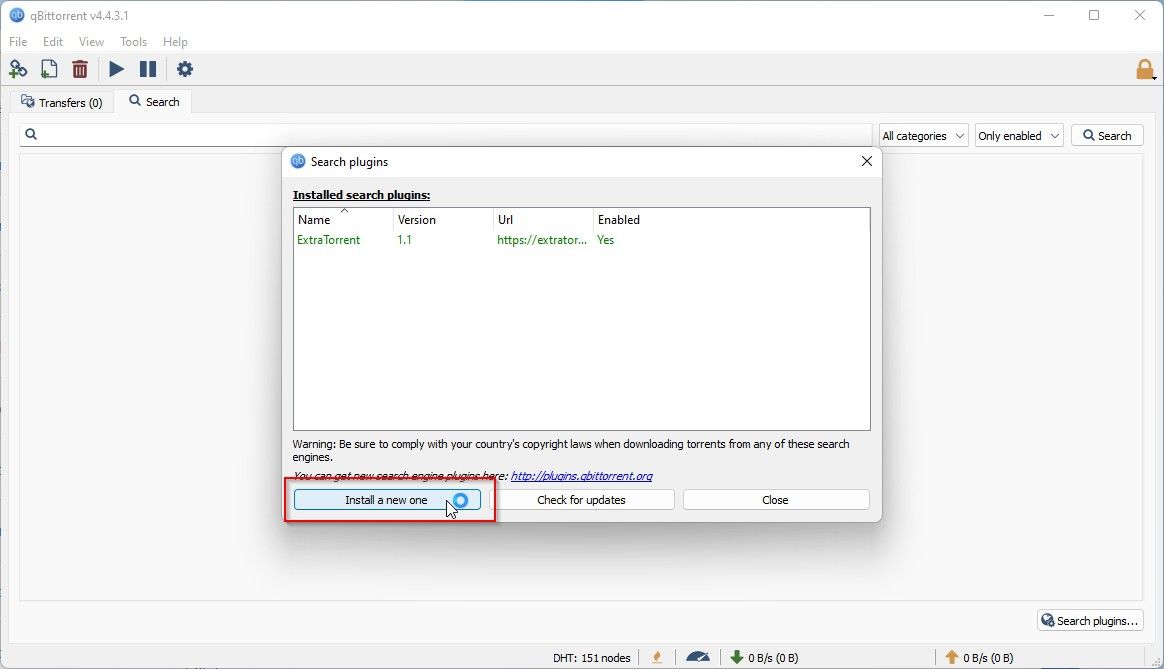Image resolution: width=1164 pixels, height=669 pixels.
Task: Sort plugins by Version column header
Action: 443,220
